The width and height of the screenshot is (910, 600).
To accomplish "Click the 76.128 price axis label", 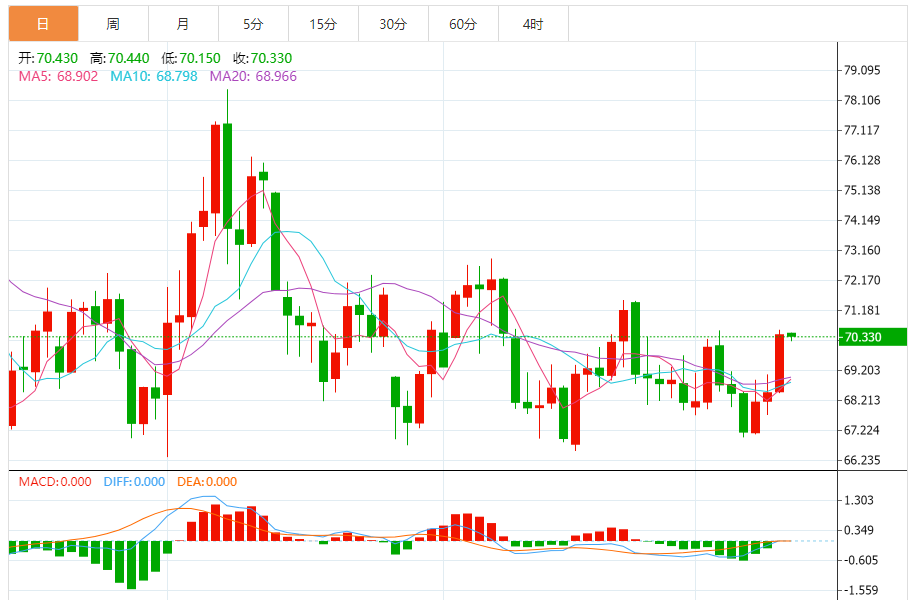I will 862,160.
